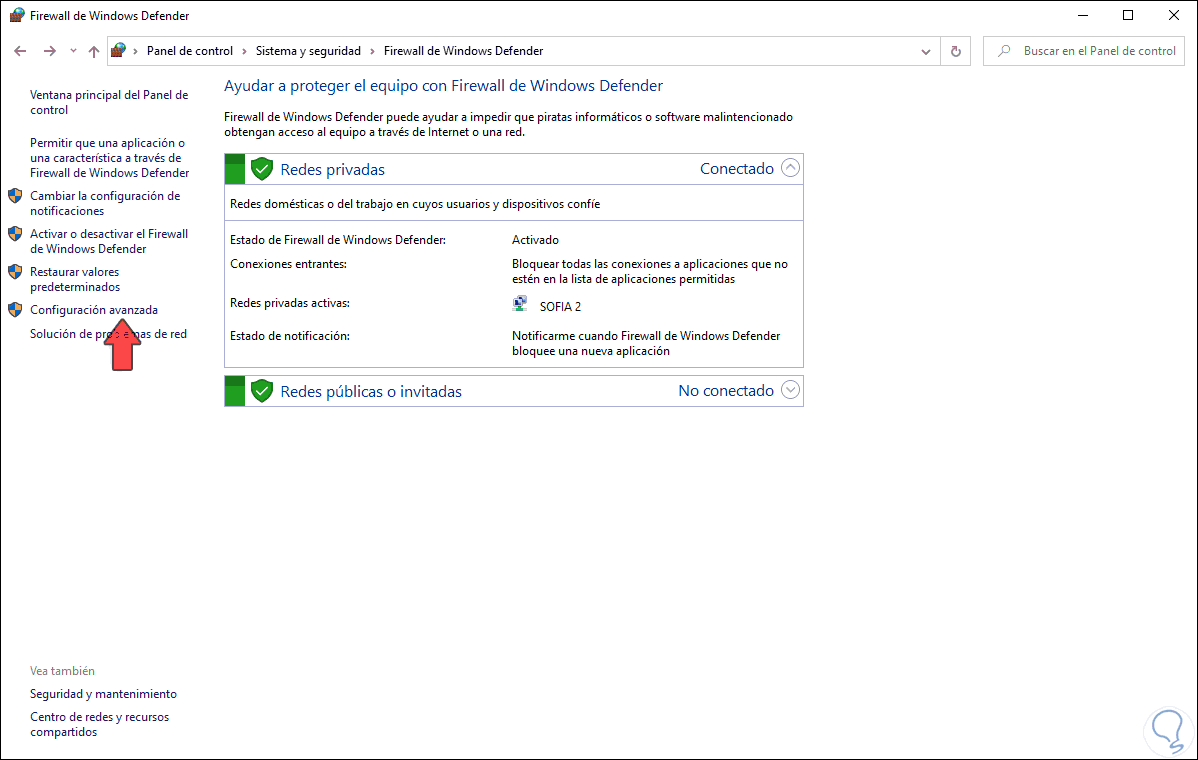Open 'Configuración avanzada'

tap(94, 309)
